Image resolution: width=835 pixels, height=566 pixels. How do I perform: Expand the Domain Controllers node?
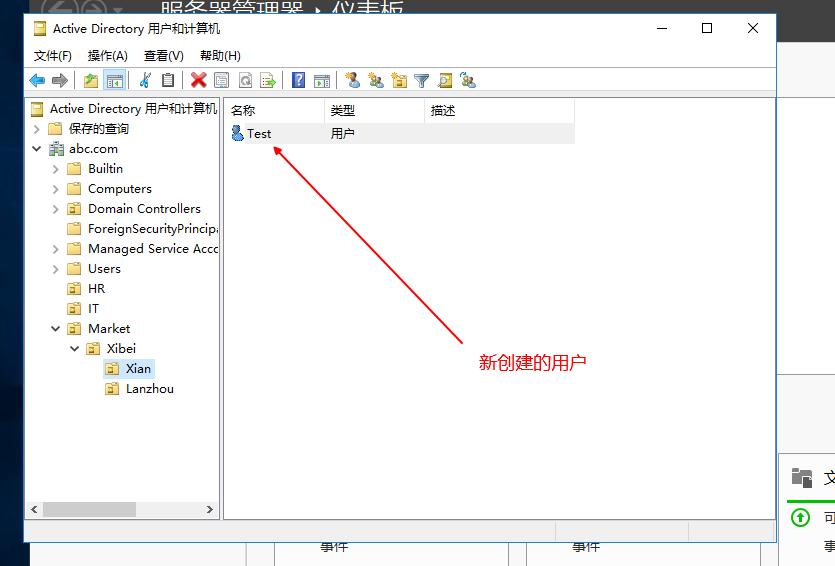(x=55, y=209)
